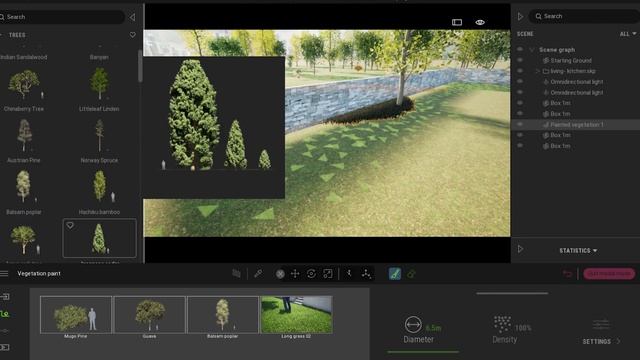640x360 pixels.
Task: Click the 6.5m diameter value
Action: [x=433, y=328]
